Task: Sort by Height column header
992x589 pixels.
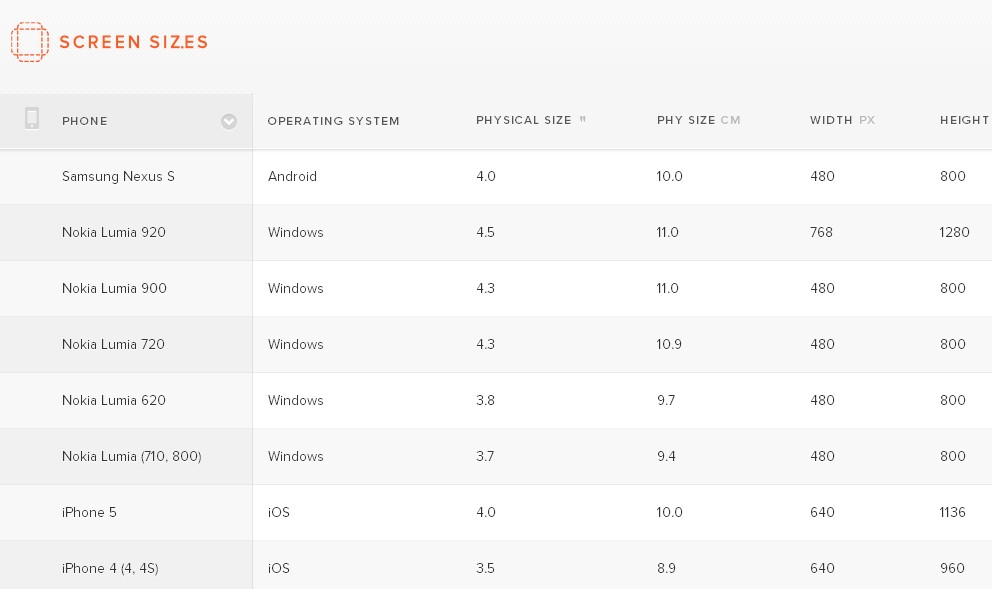Action: click(964, 120)
